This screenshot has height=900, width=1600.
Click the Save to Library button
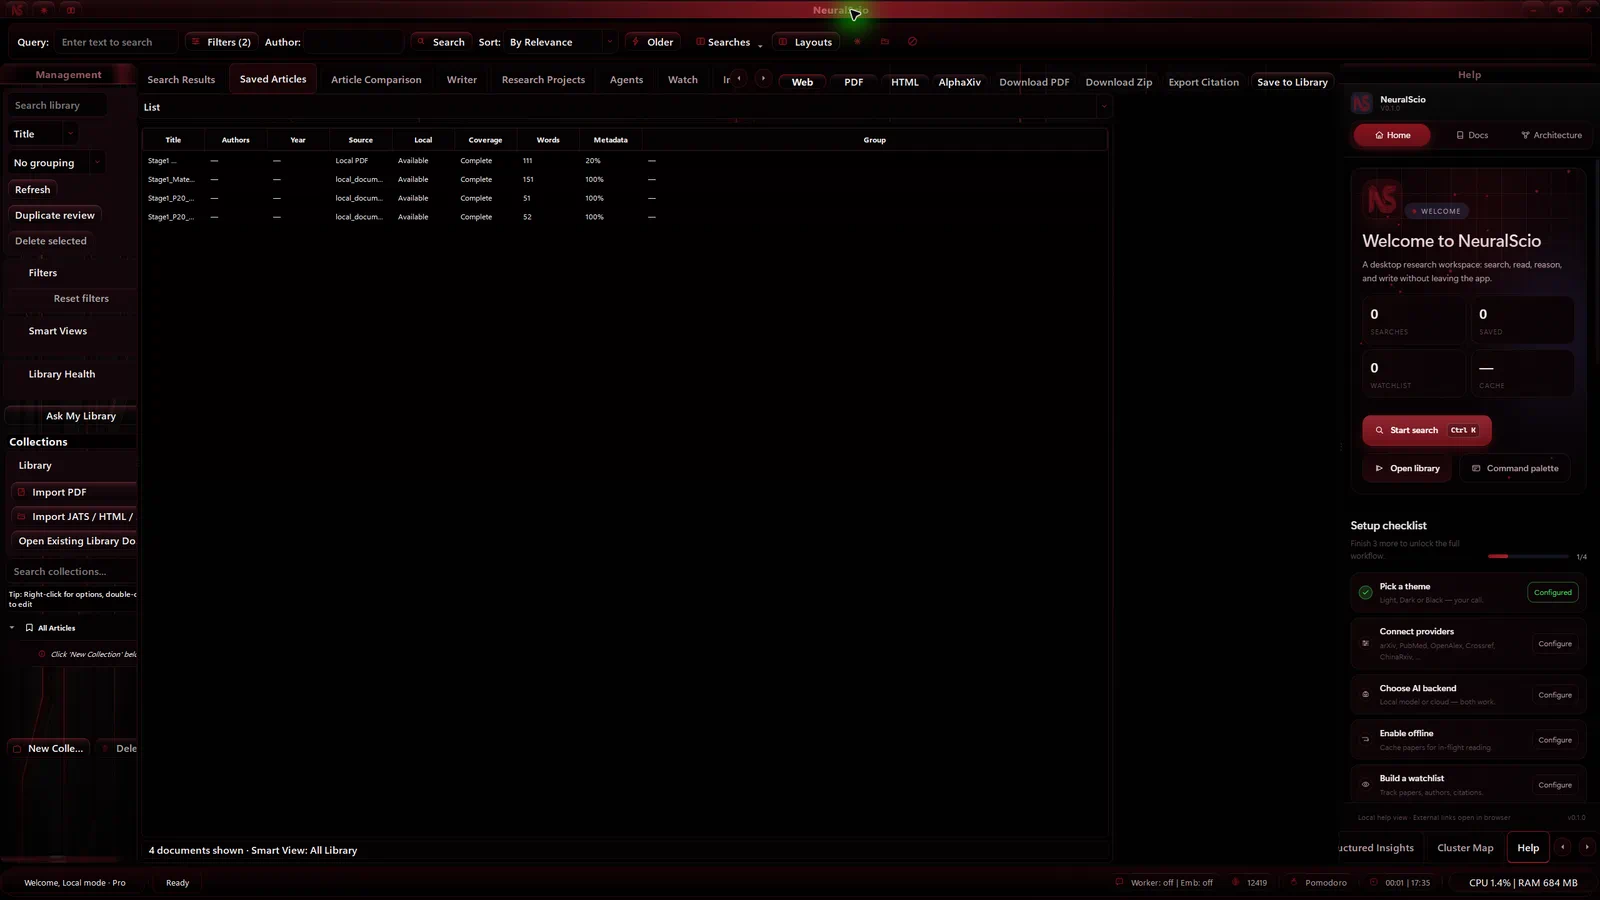(1292, 82)
